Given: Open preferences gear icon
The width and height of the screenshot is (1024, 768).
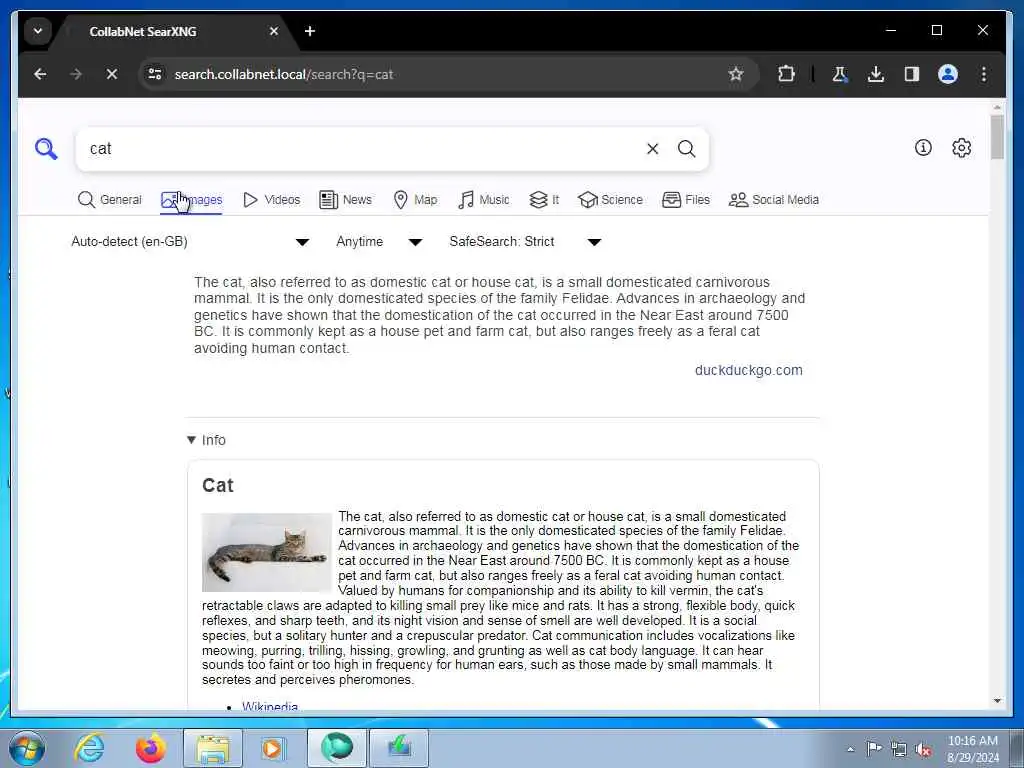Looking at the screenshot, I should click(961, 148).
